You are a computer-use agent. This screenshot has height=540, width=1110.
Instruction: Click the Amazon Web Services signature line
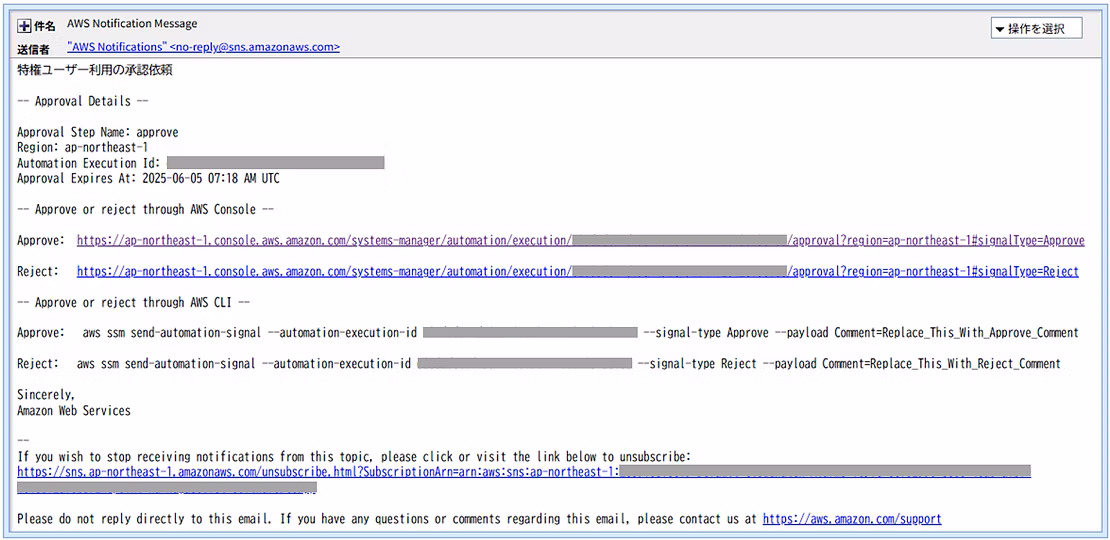[x=74, y=410]
